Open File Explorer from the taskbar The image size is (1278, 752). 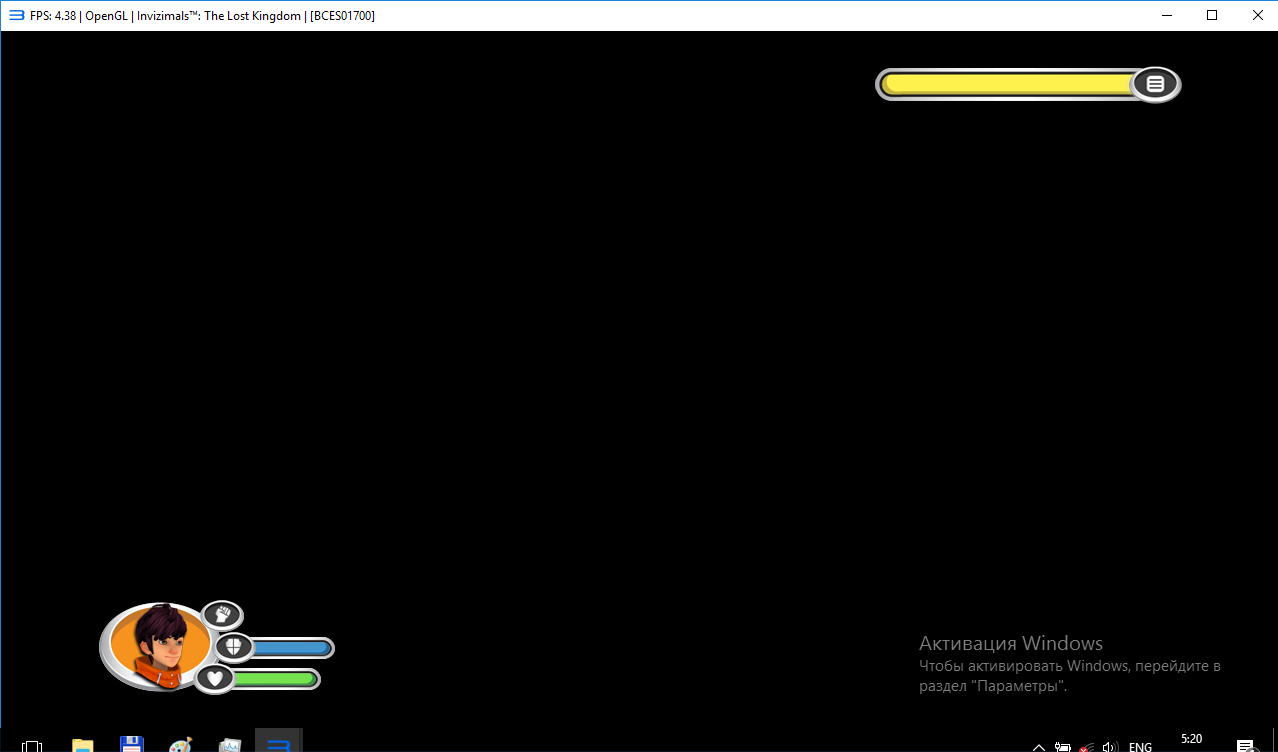click(x=82, y=745)
